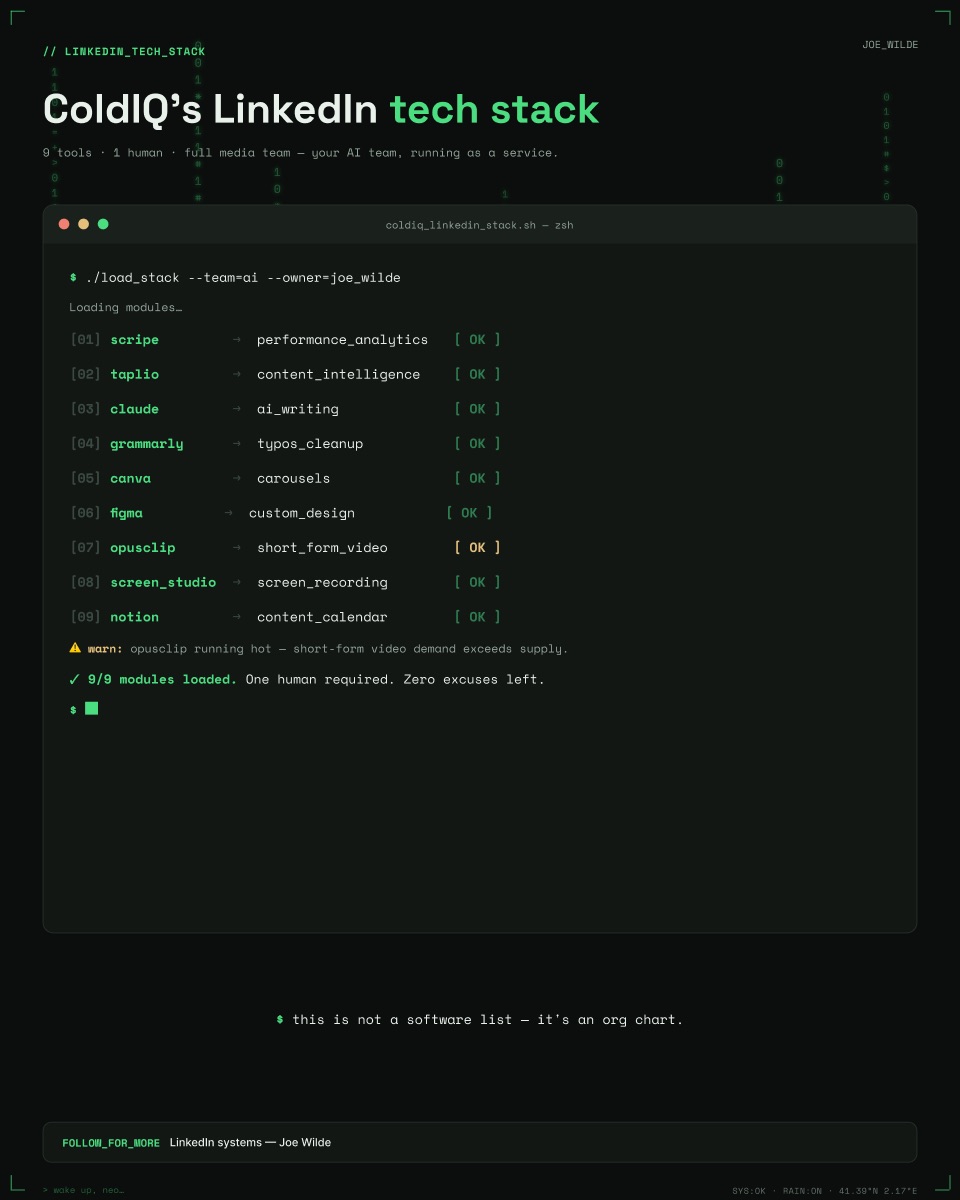The image size is (960, 1200).
Task: Click carousels text
Action: (293, 478)
